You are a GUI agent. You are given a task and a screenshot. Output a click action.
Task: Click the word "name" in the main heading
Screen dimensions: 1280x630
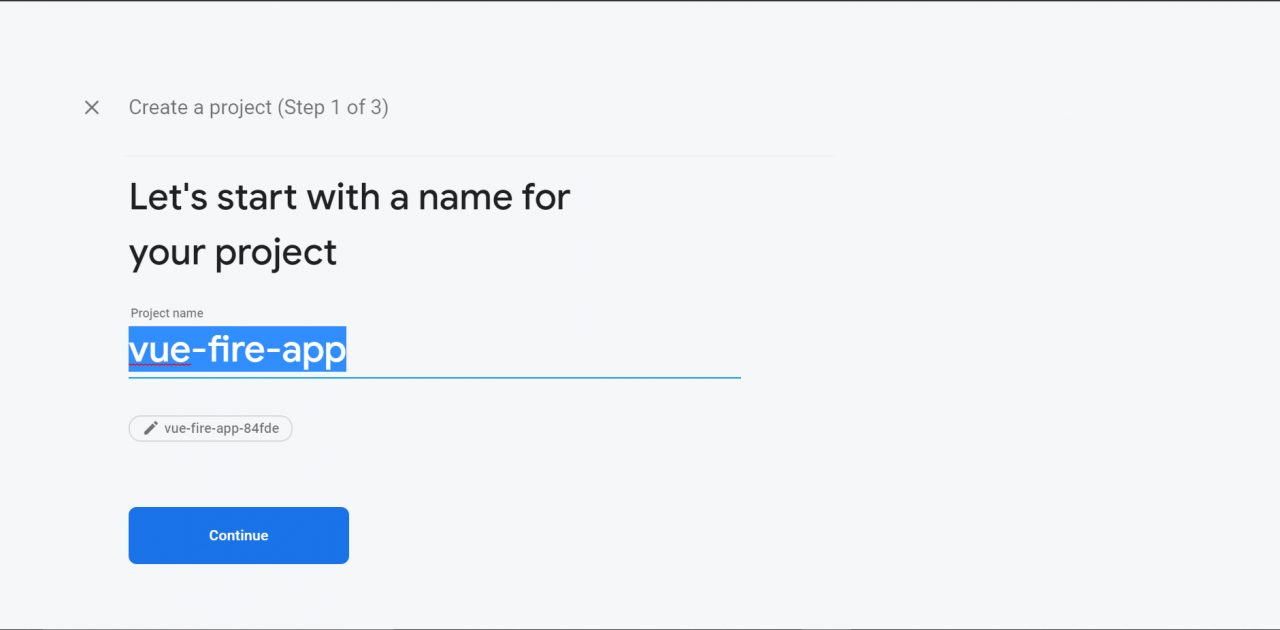(x=464, y=197)
